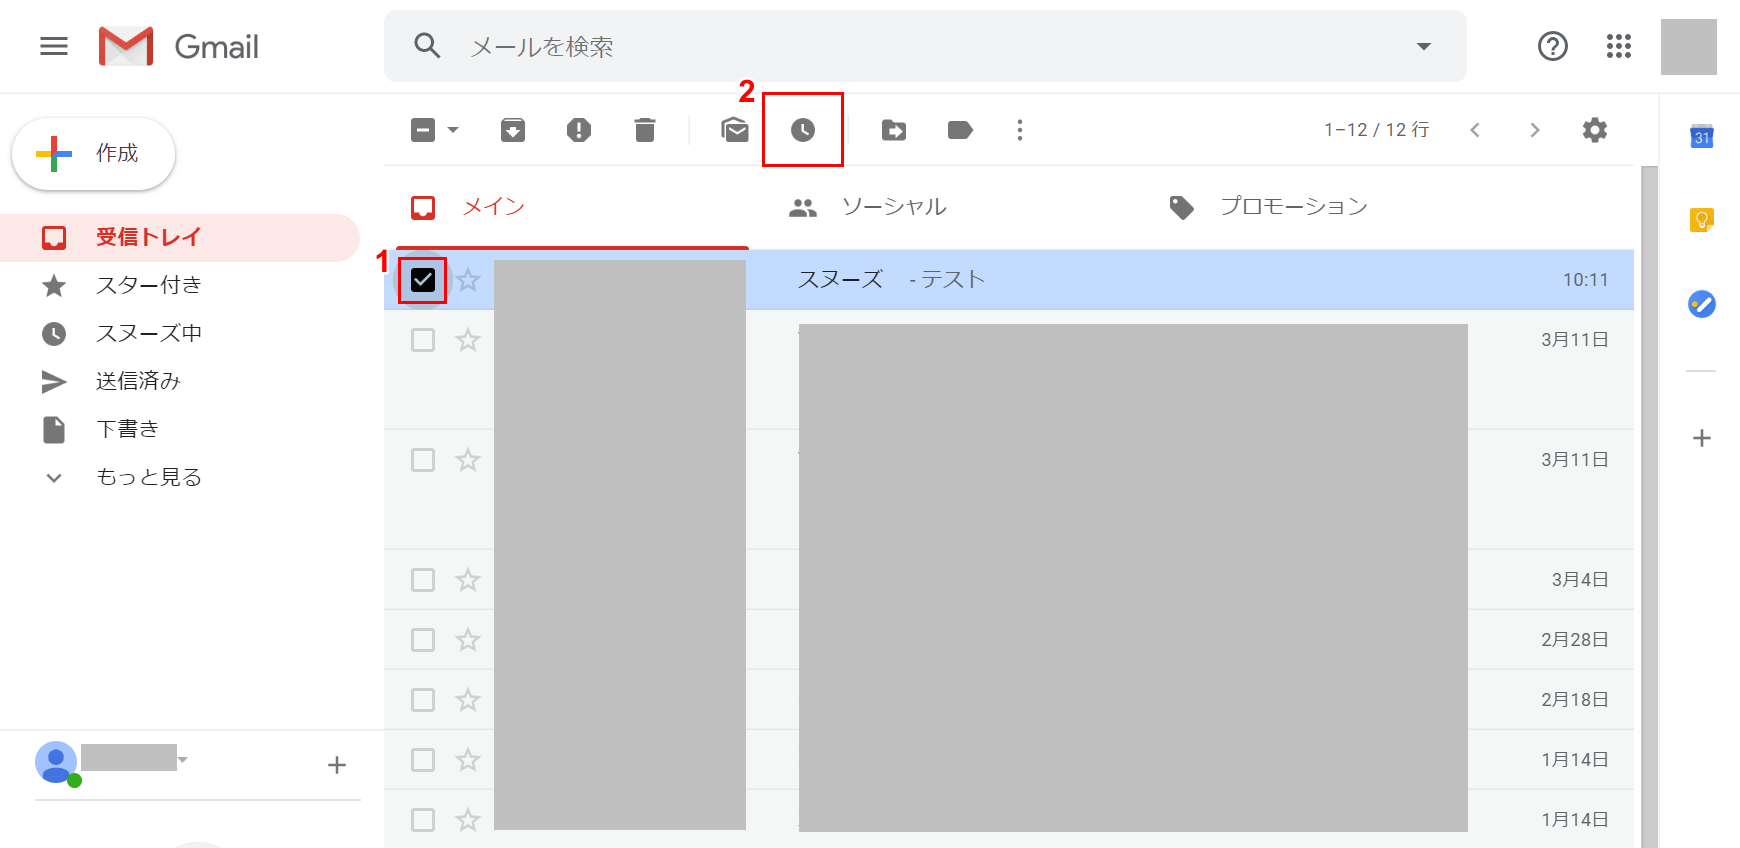Open Google Calendar side panel icon
The width and height of the screenshot is (1740, 848).
[1701, 137]
